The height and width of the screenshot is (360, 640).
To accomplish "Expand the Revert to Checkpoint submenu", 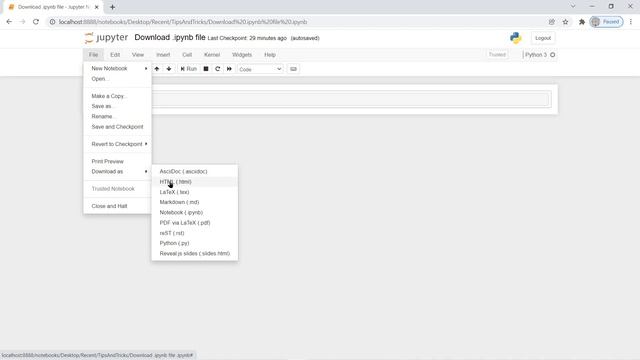I will (118, 144).
